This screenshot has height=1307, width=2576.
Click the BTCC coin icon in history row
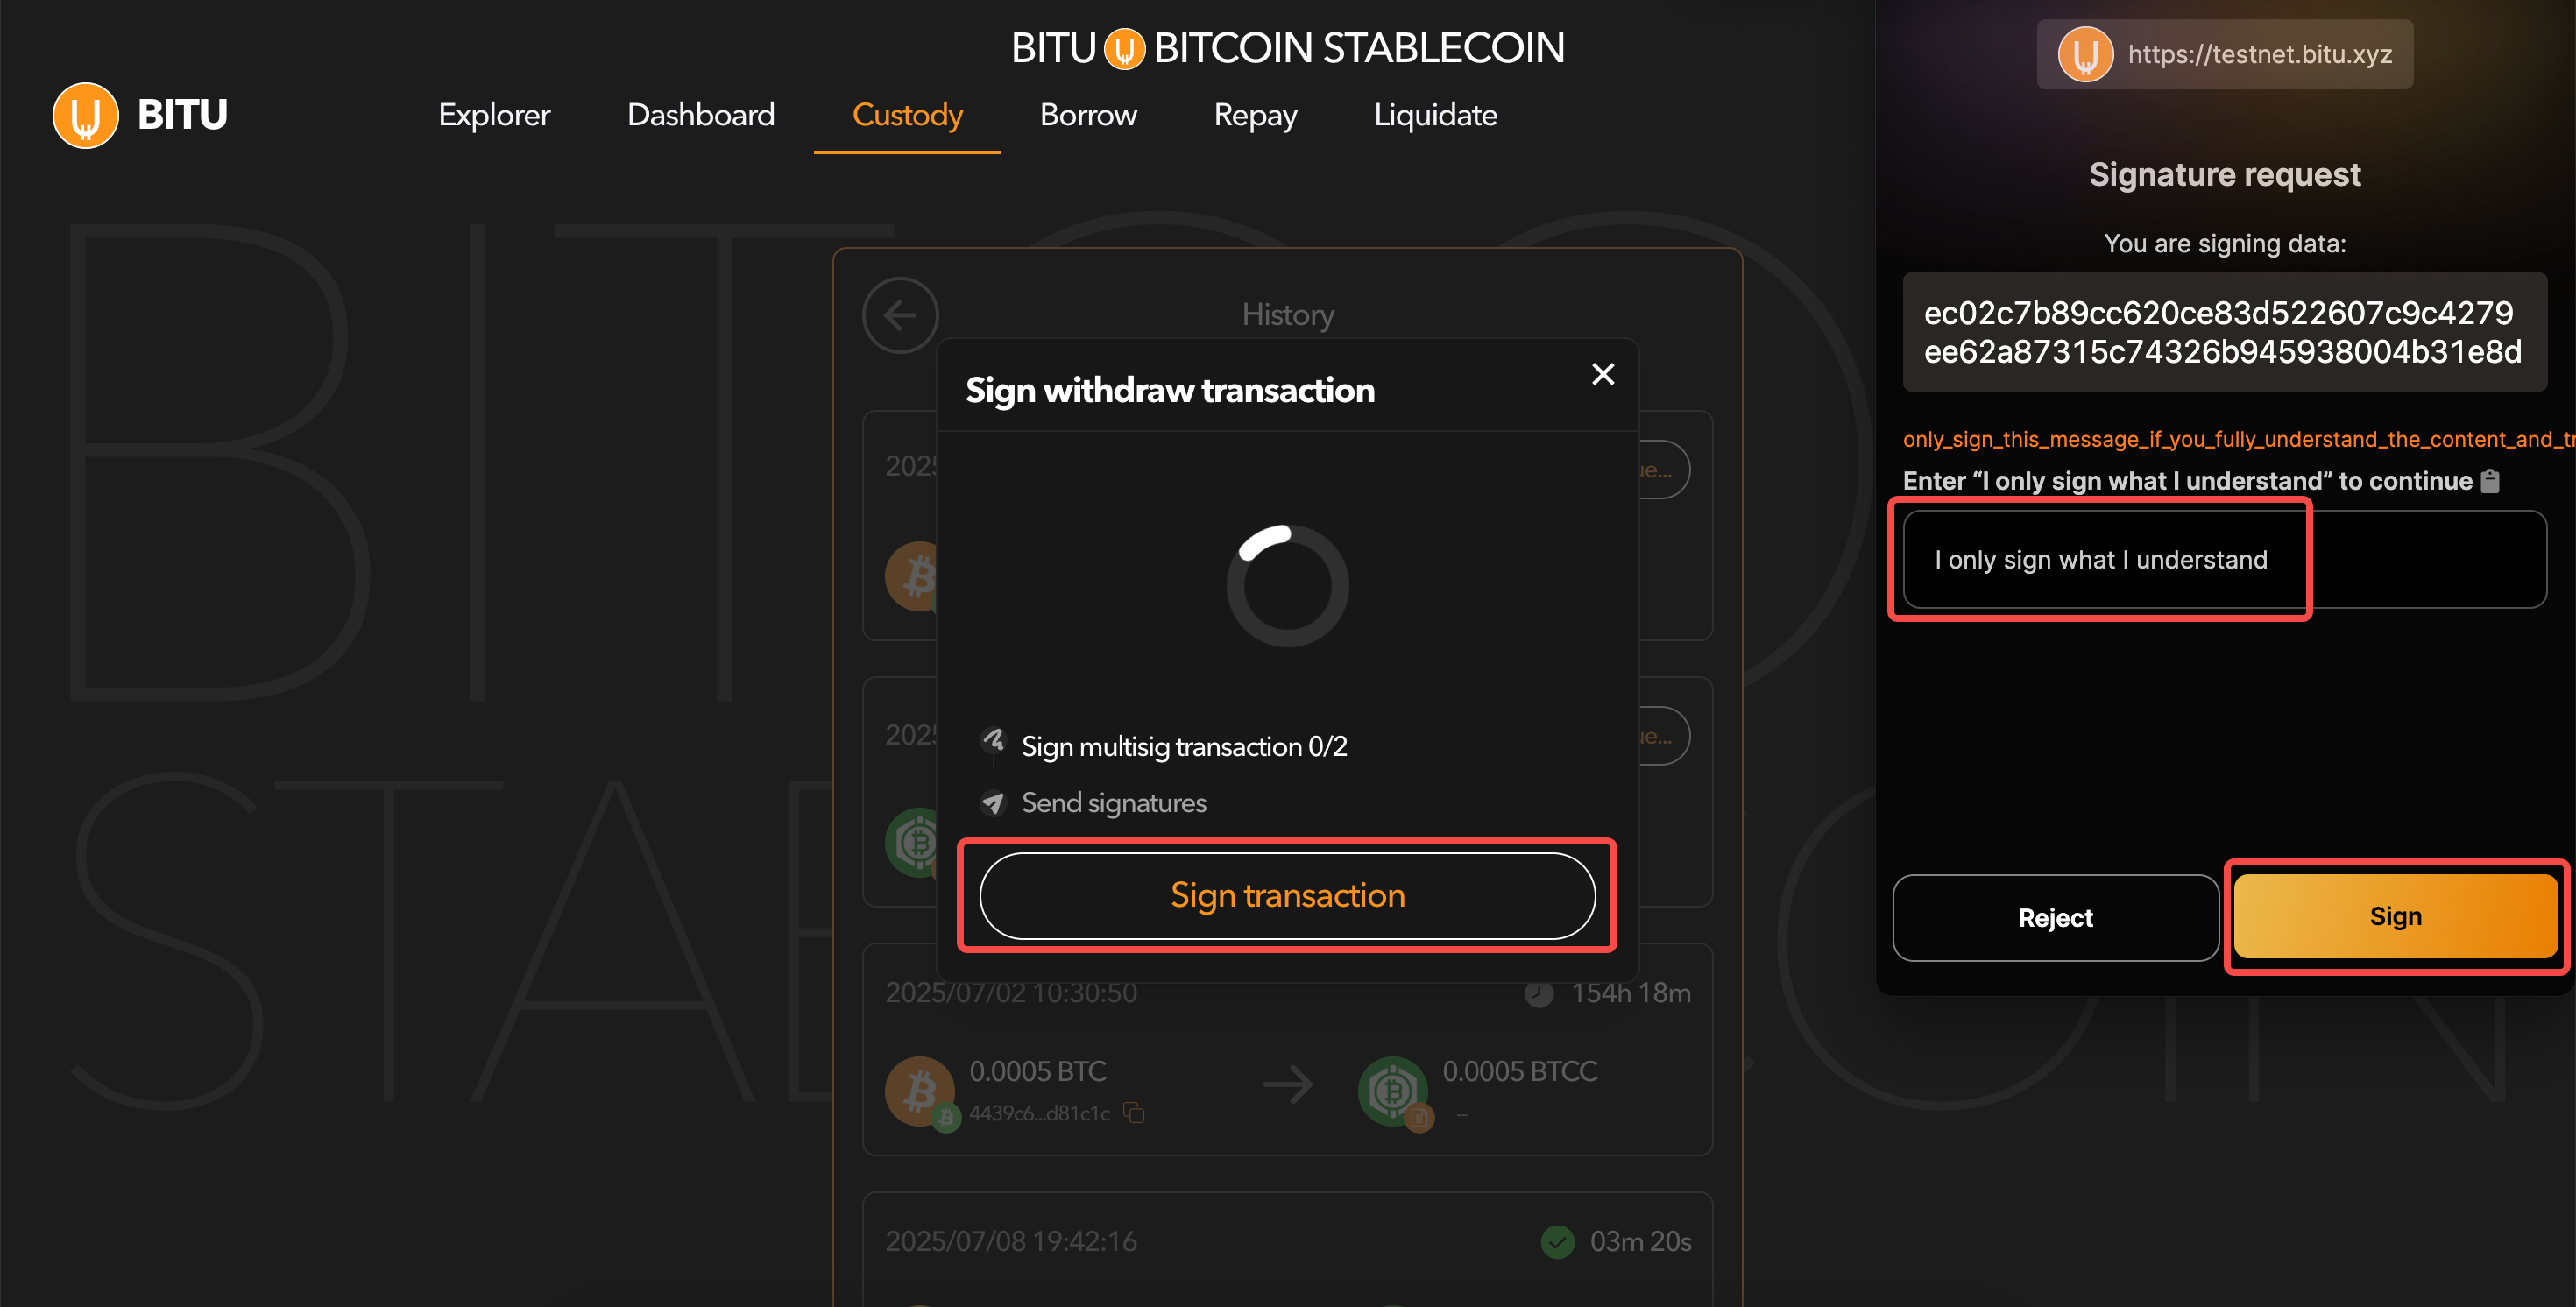1392,1090
